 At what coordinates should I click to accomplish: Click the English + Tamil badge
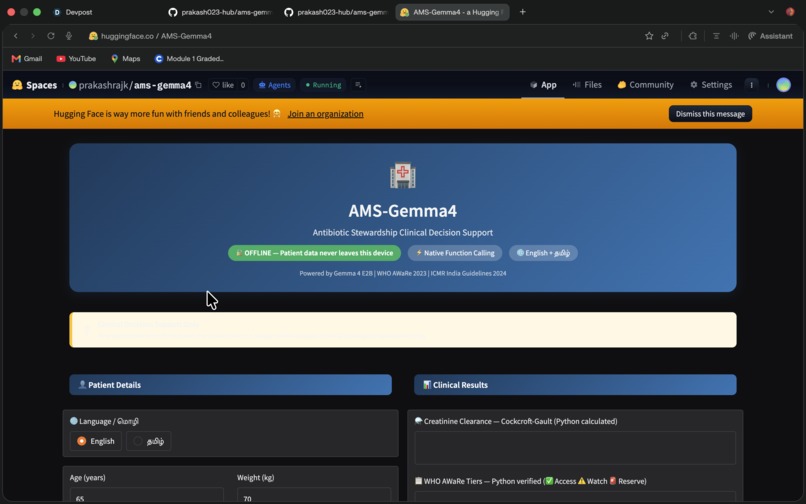(543, 253)
